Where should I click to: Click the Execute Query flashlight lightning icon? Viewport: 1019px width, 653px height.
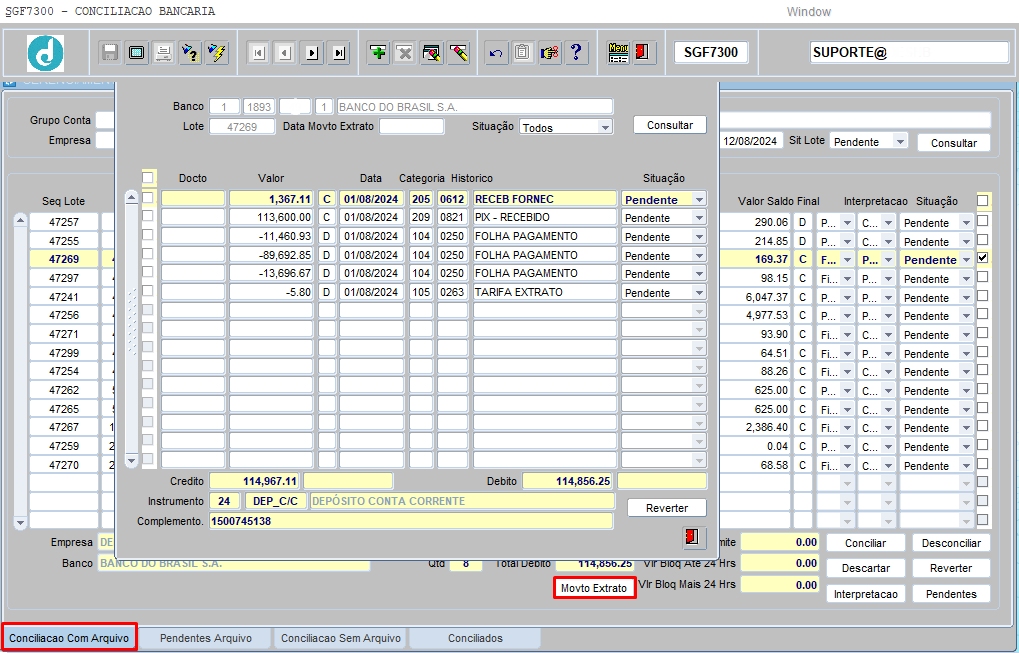216,52
